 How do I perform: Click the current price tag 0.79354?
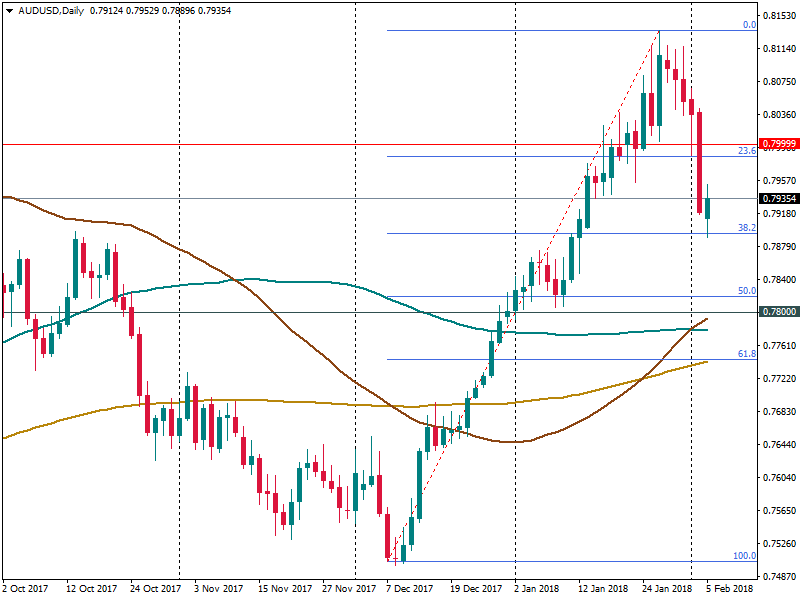click(x=778, y=199)
